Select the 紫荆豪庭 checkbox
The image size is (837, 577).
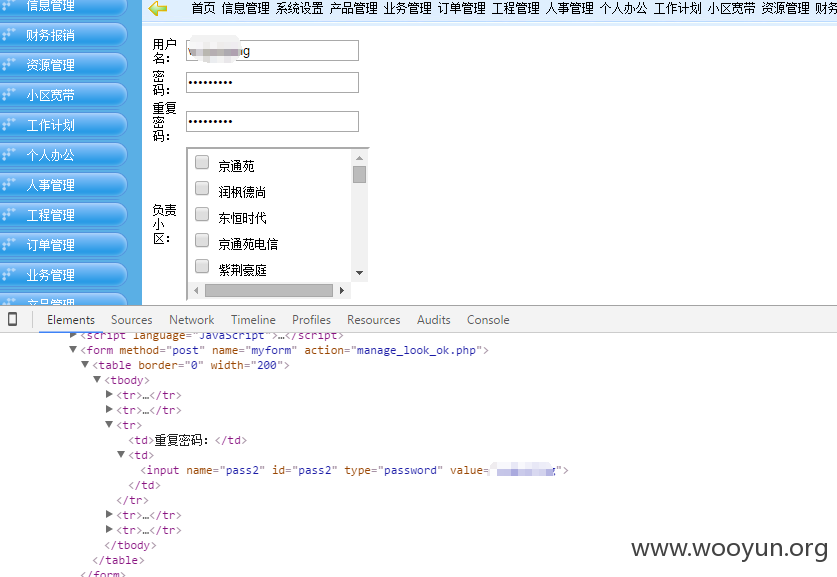click(202, 266)
